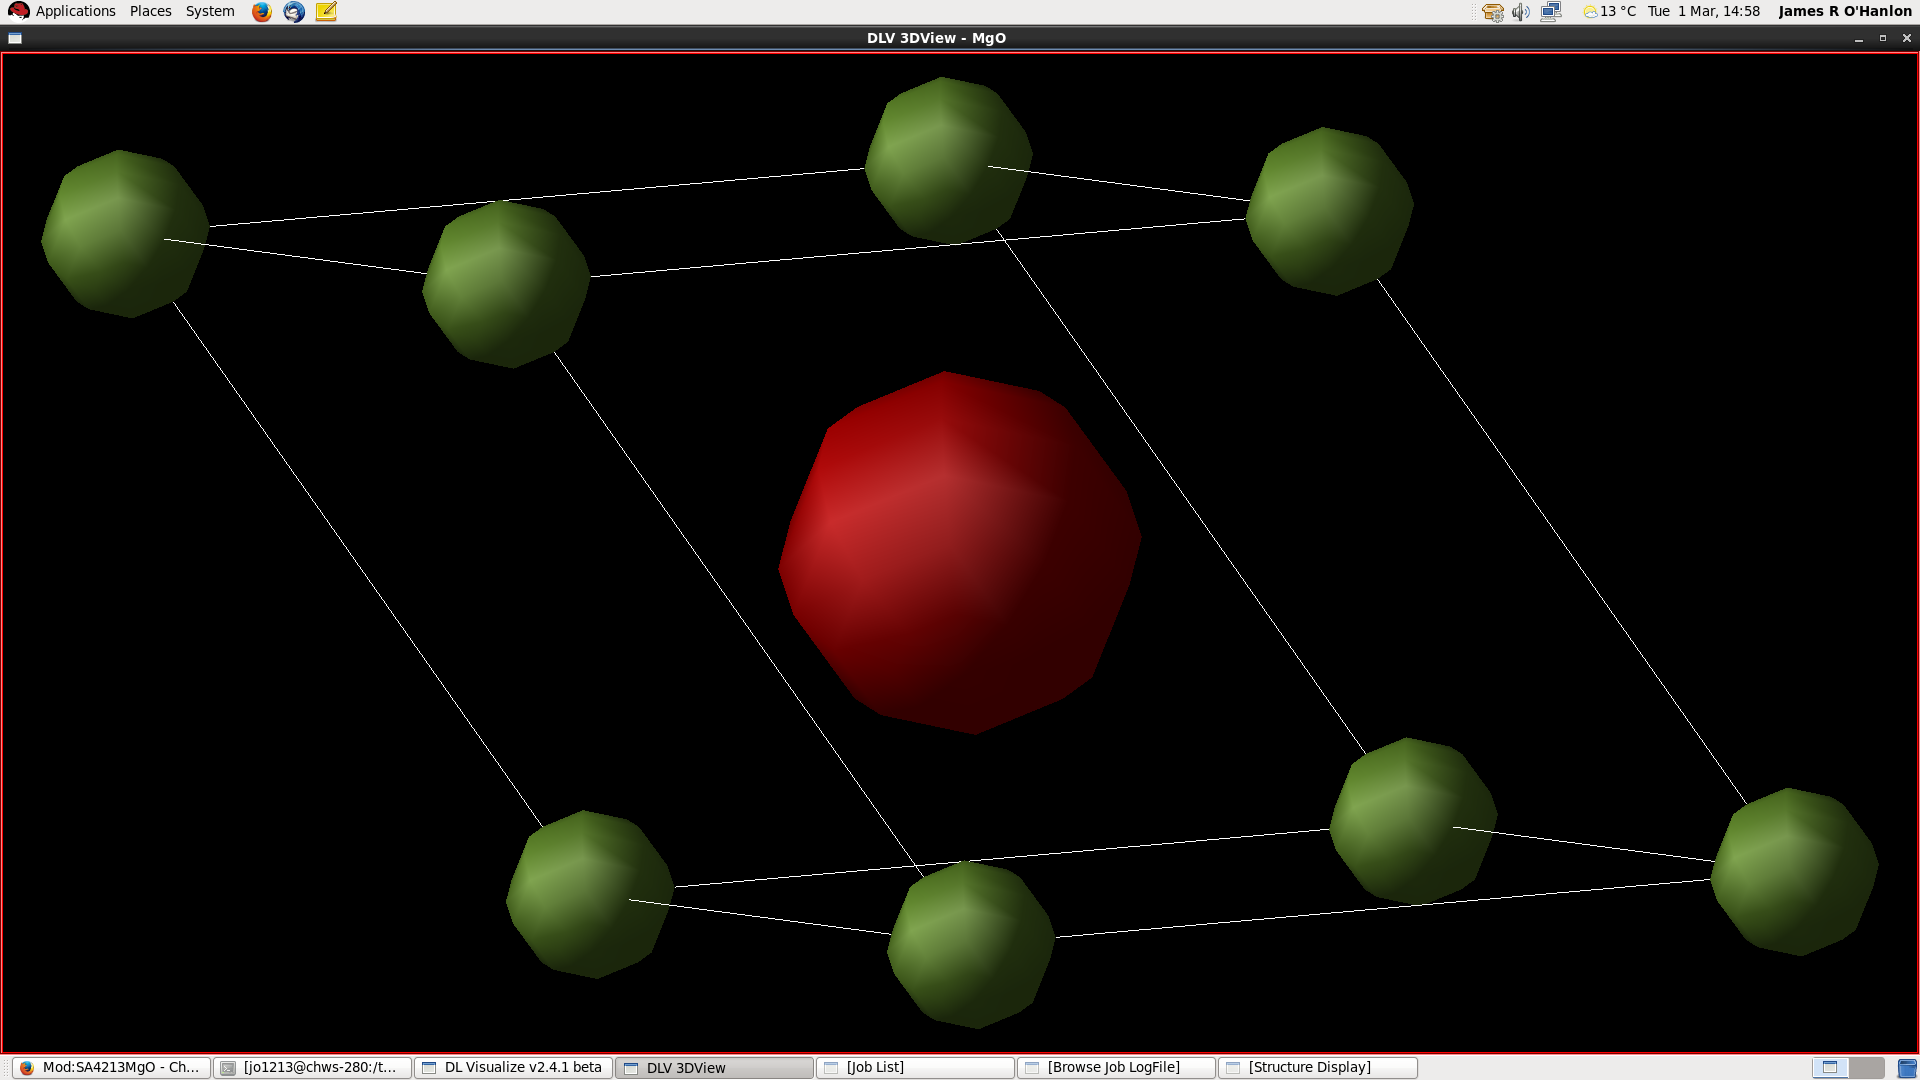1920x1080 pixels.
Task: Click the volume speaker icon
Action: pyautogui.click(x=1520, y=12)
